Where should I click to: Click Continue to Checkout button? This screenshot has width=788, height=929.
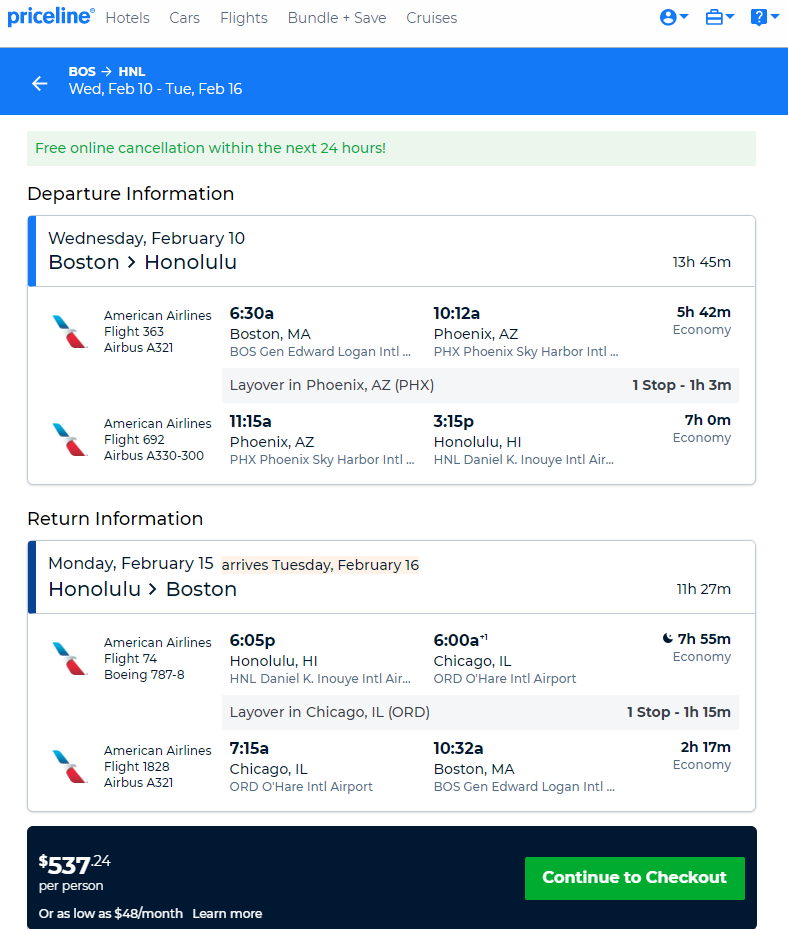tap(635, 878)
